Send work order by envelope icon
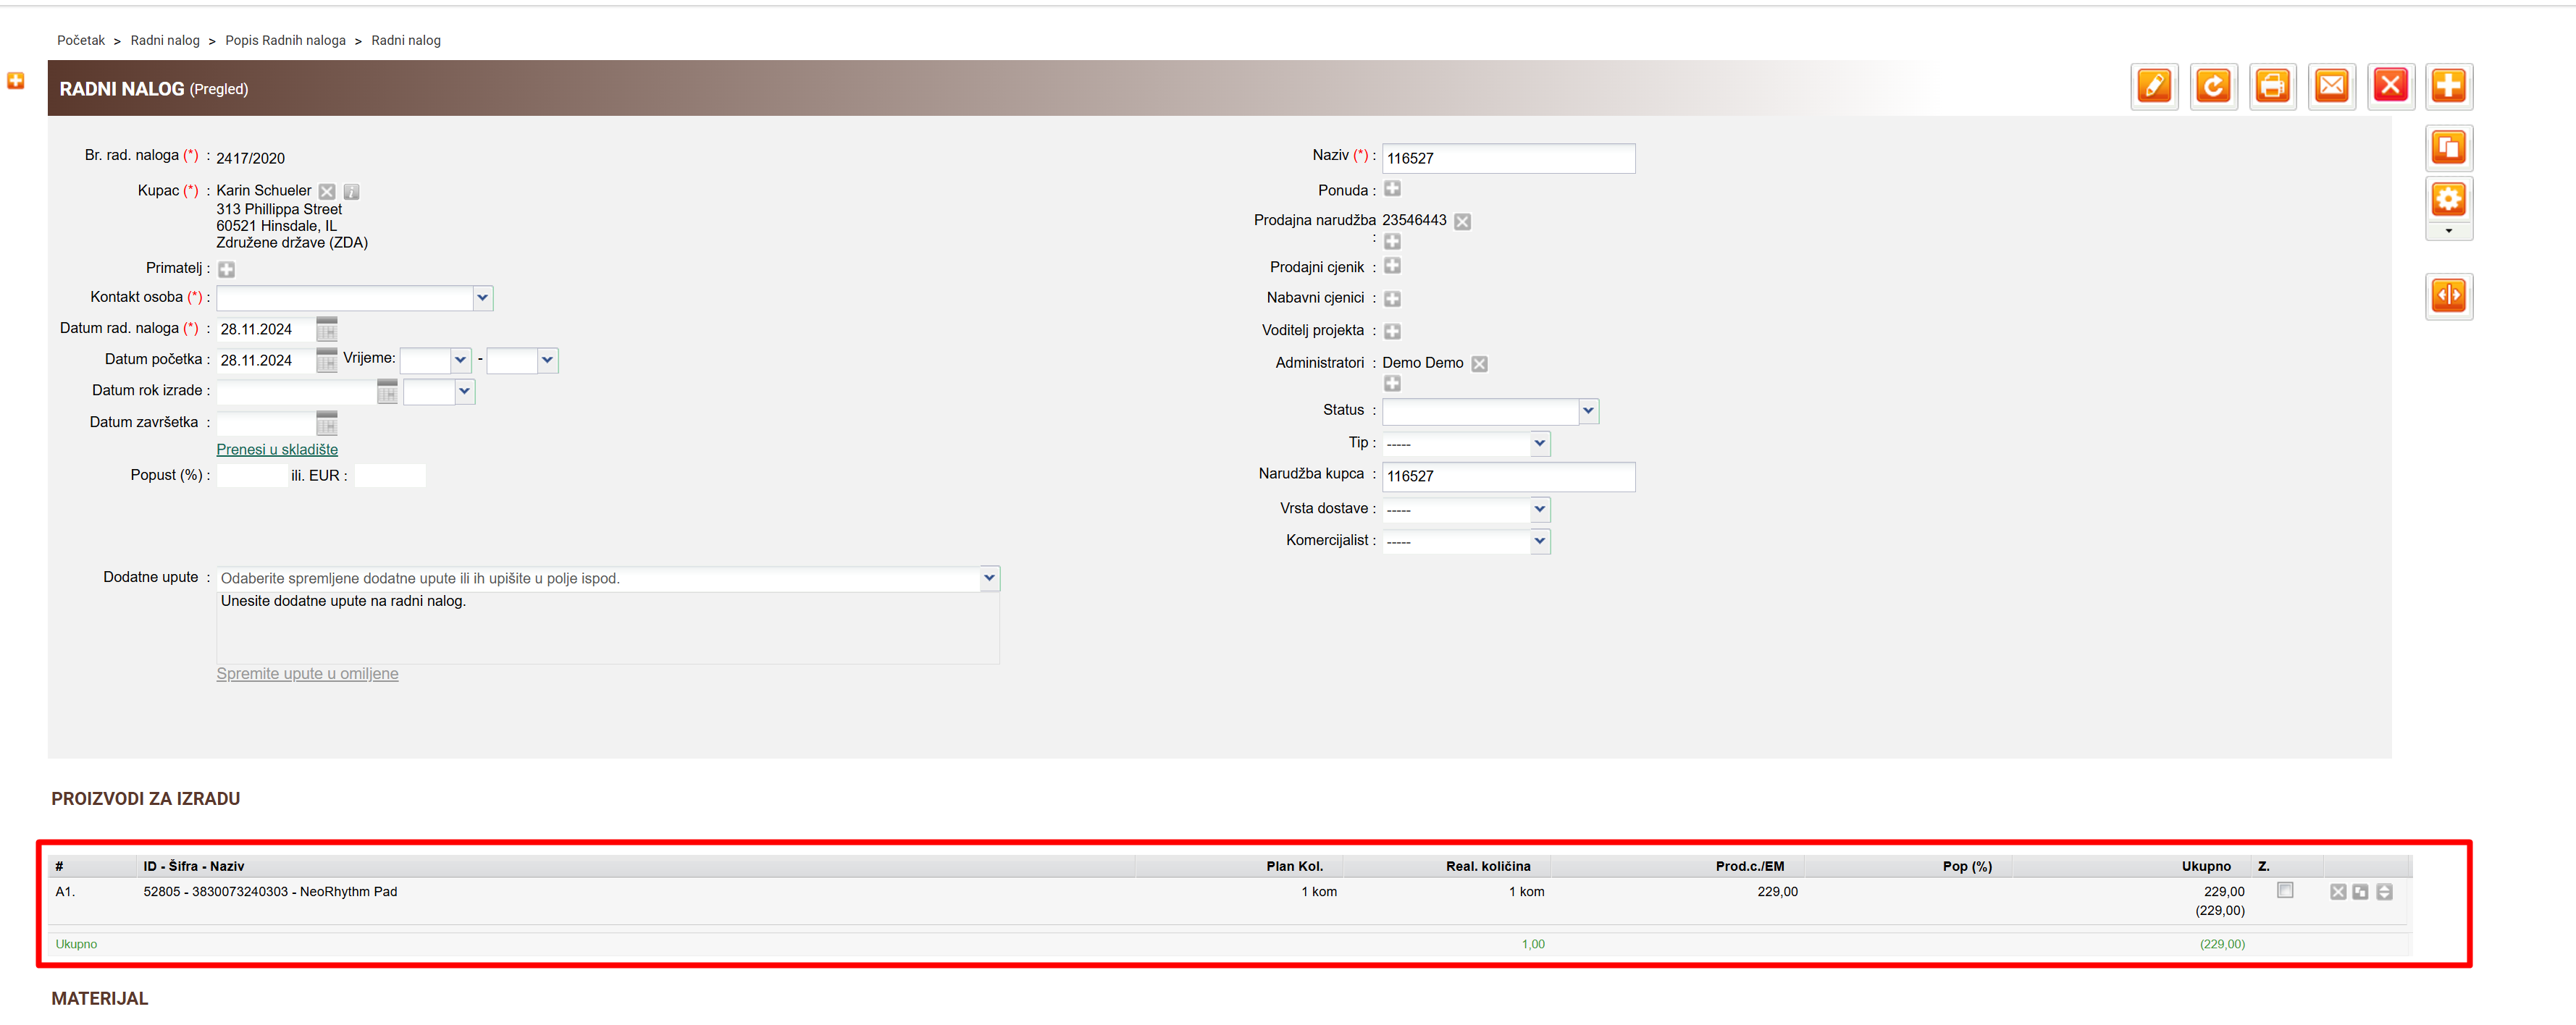This screenshot has height=1025, width=2576. point(2331,86)
